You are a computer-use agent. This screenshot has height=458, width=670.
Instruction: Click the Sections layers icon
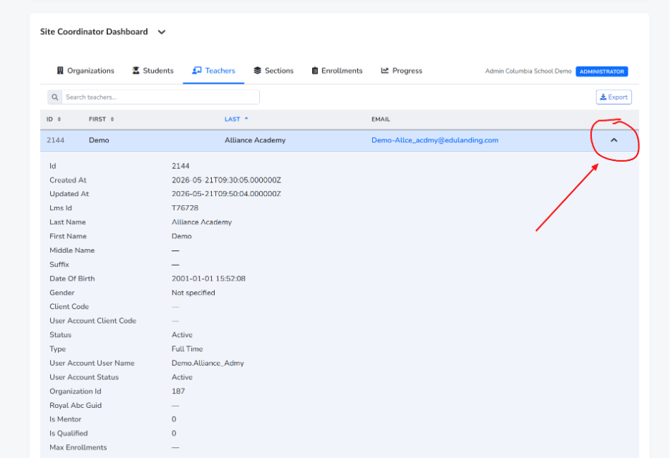tap(257, 70)
